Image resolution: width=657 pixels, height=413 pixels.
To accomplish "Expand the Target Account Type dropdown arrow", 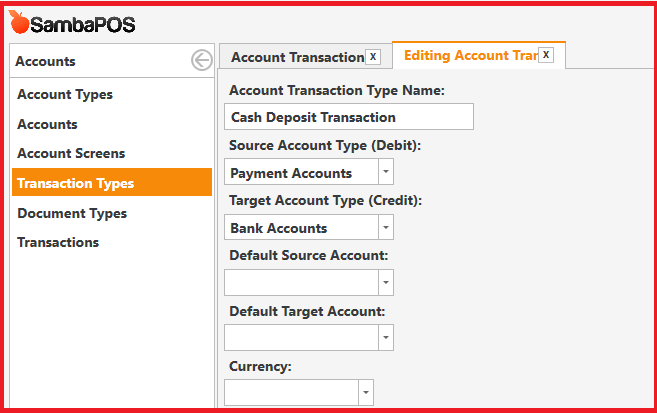I will [386, 227].
